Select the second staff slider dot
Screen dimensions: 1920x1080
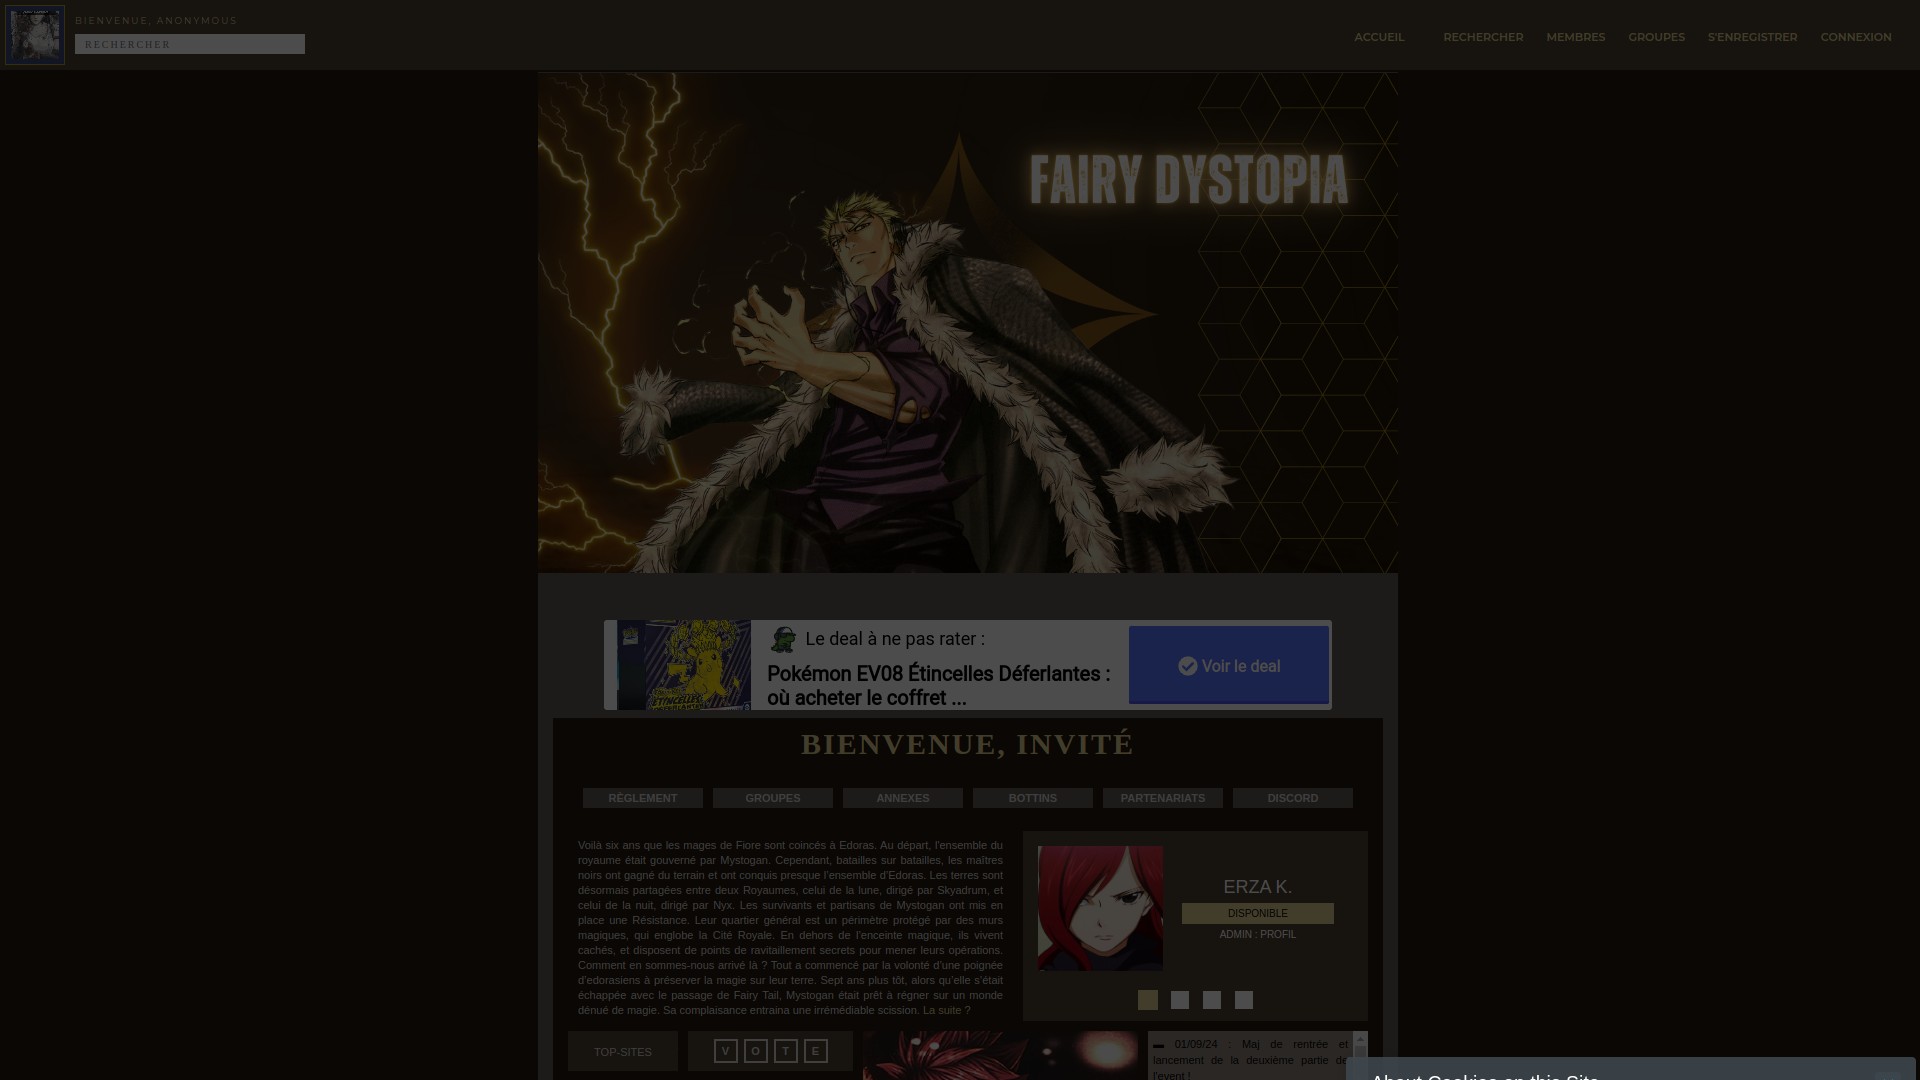1180,1000
